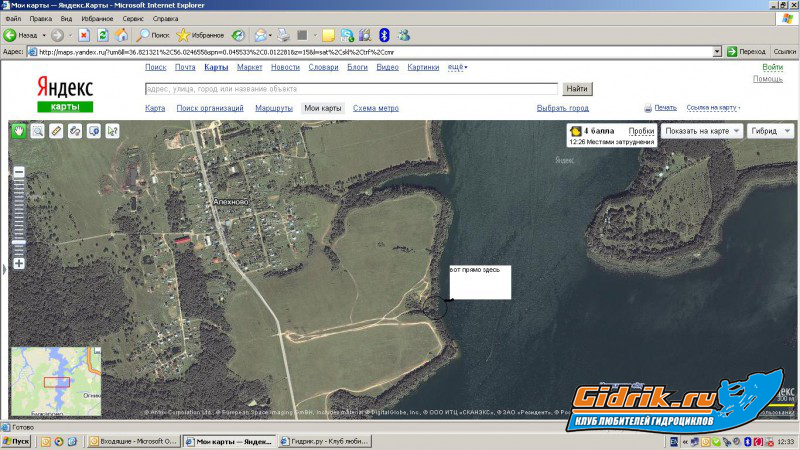Switch to the Маршруты tab
Image resolution: width=800 pixels, height=450 pixels.
coord(273,108)
